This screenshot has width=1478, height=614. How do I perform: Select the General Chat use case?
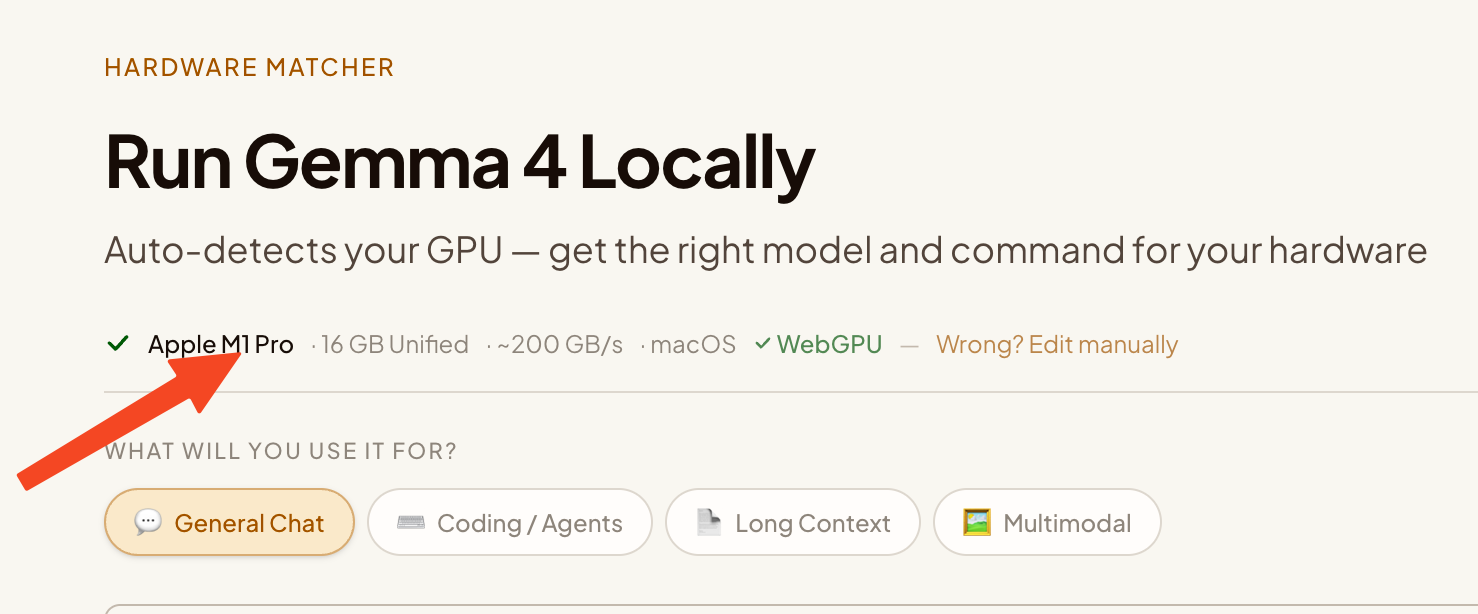(229, 522)
